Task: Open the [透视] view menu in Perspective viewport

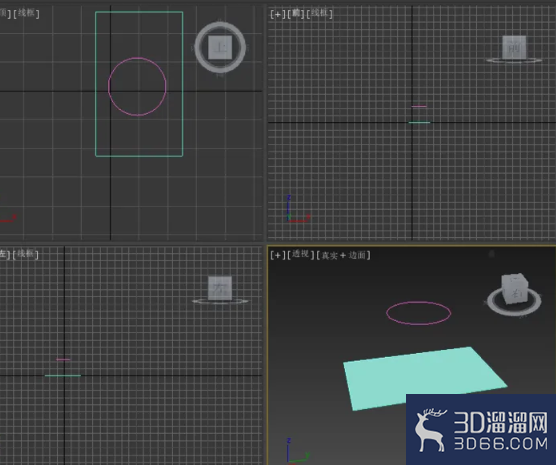Action: click(301, 254)
